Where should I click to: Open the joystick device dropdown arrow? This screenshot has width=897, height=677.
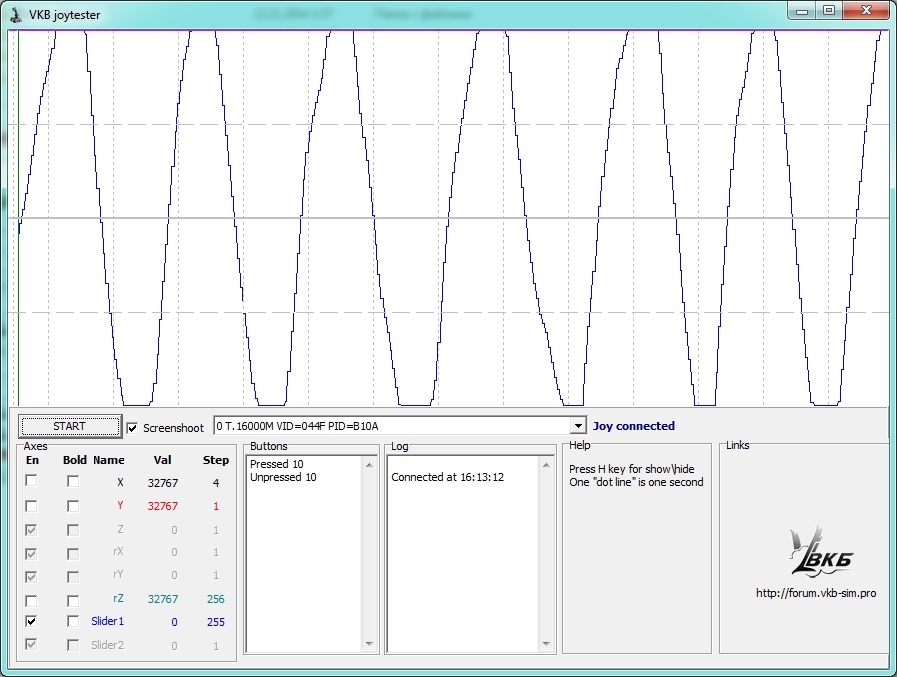point(577,426)
